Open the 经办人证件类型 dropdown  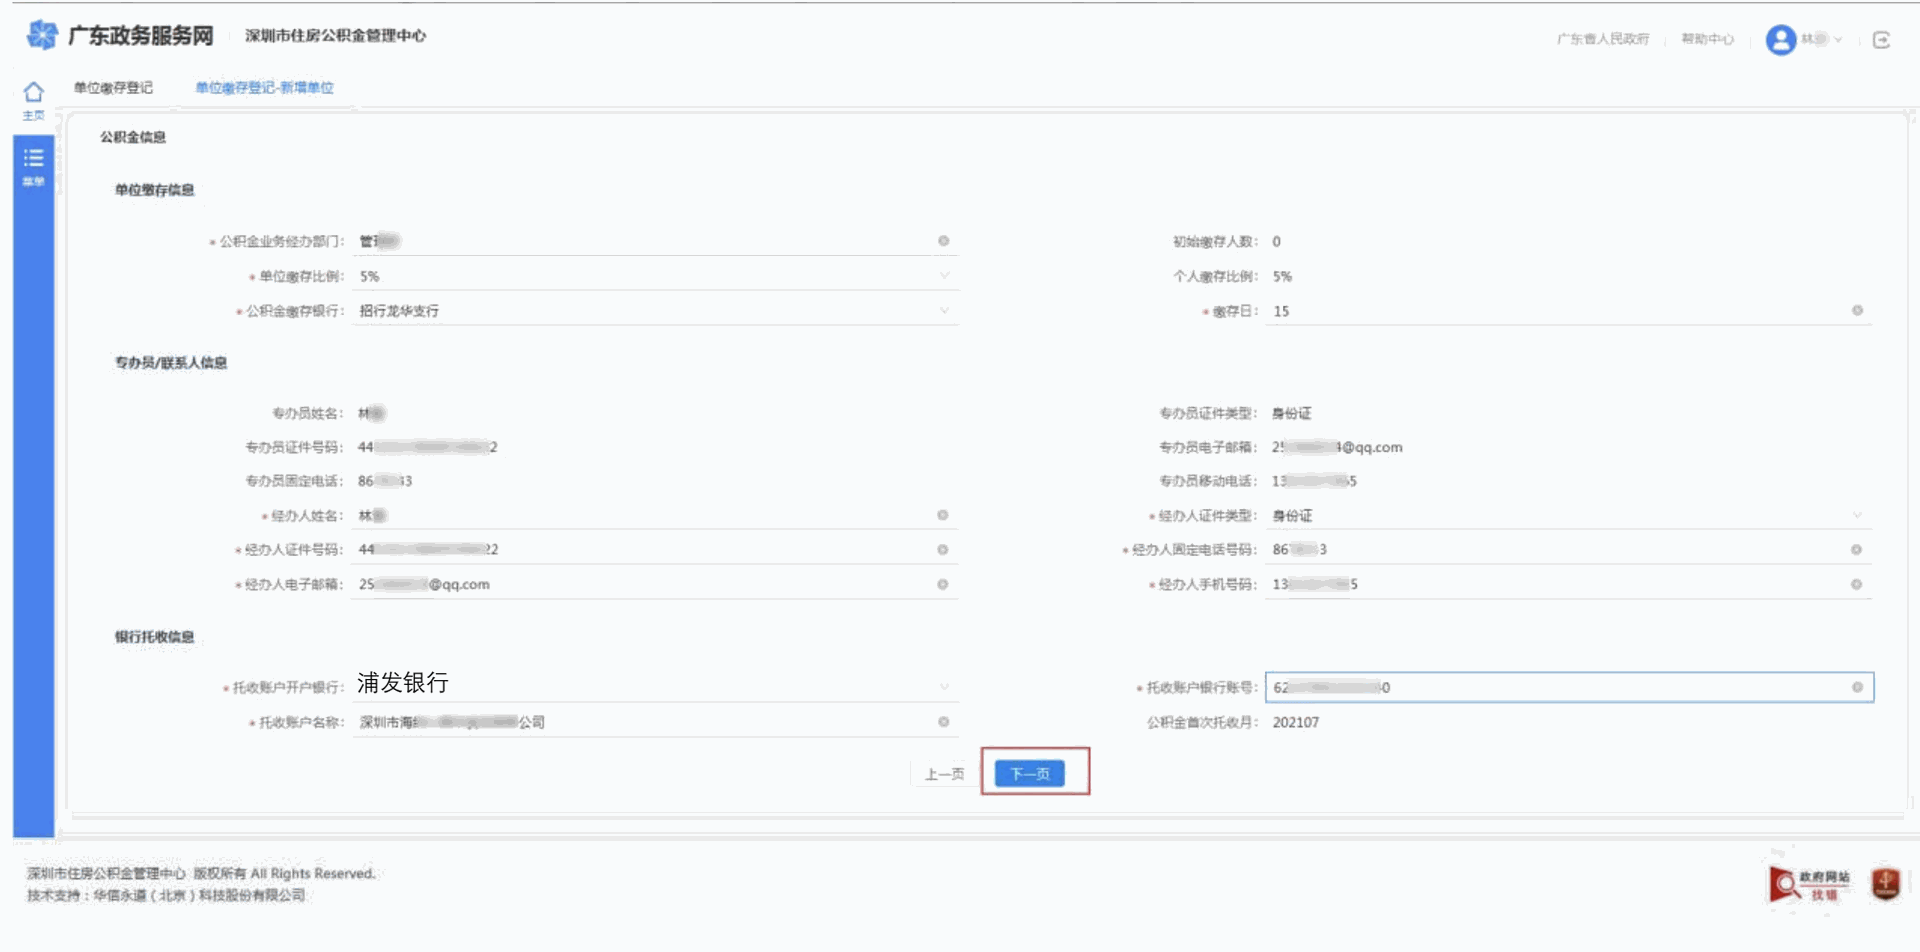tap(1856, 516)
